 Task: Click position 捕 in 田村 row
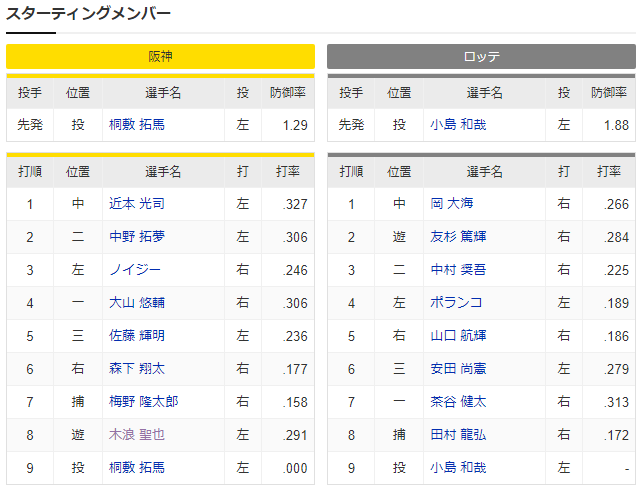pyautogui.click(x=399, y=435)
